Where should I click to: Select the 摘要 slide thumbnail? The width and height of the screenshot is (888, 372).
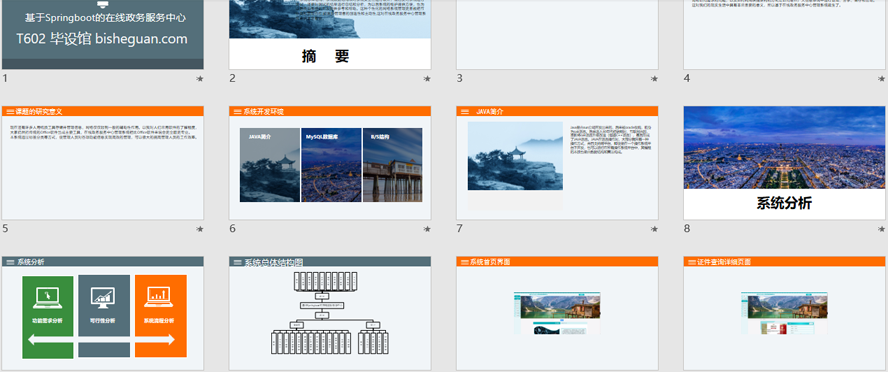pos(330,35)
